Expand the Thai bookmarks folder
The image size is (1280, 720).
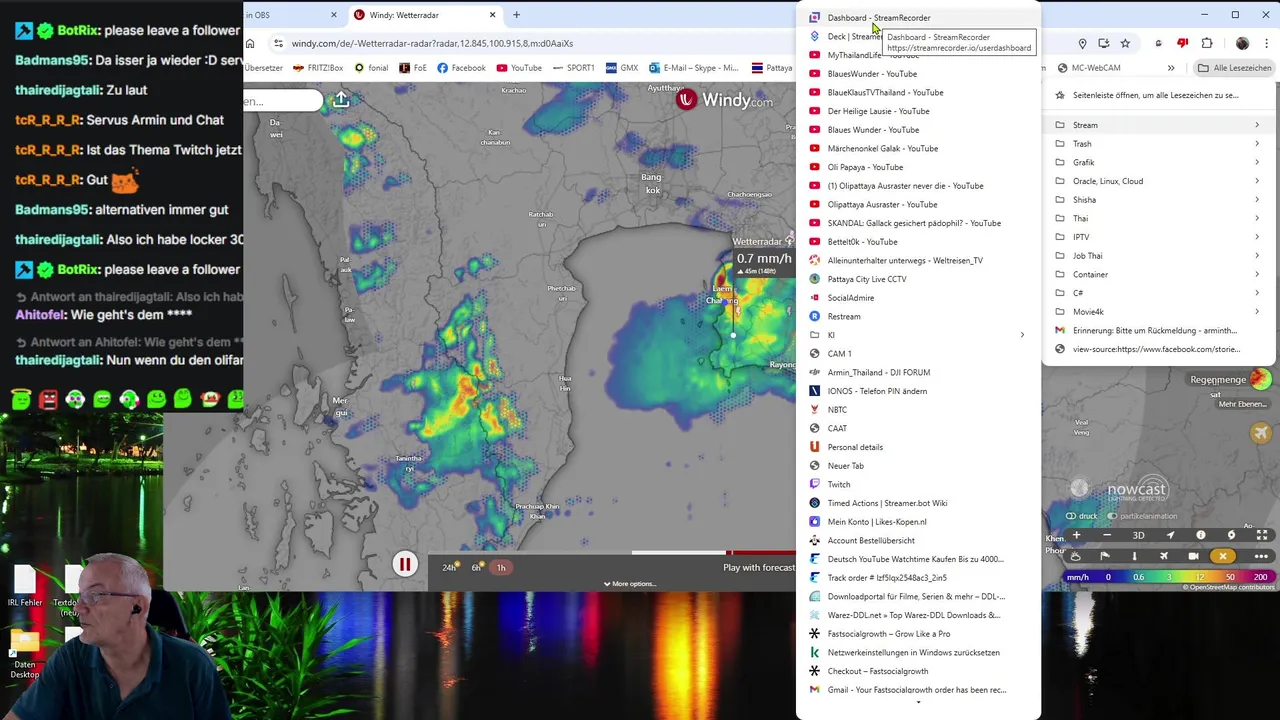pos(1158,218)
